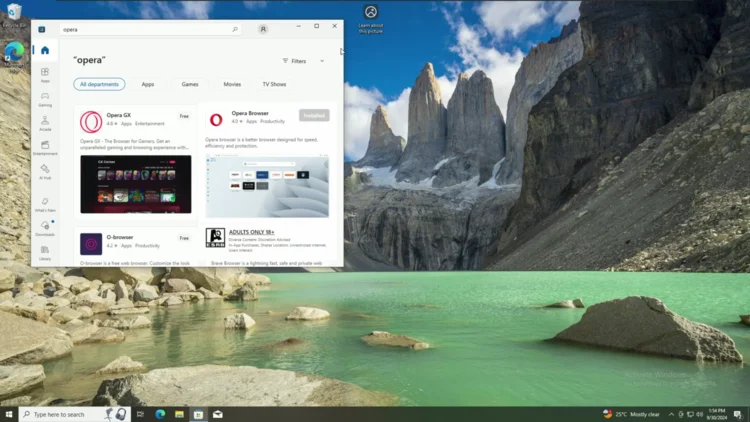Click the chevron next to Filters
This screenshot has width=750, height=422.
(x=322, y=61)
